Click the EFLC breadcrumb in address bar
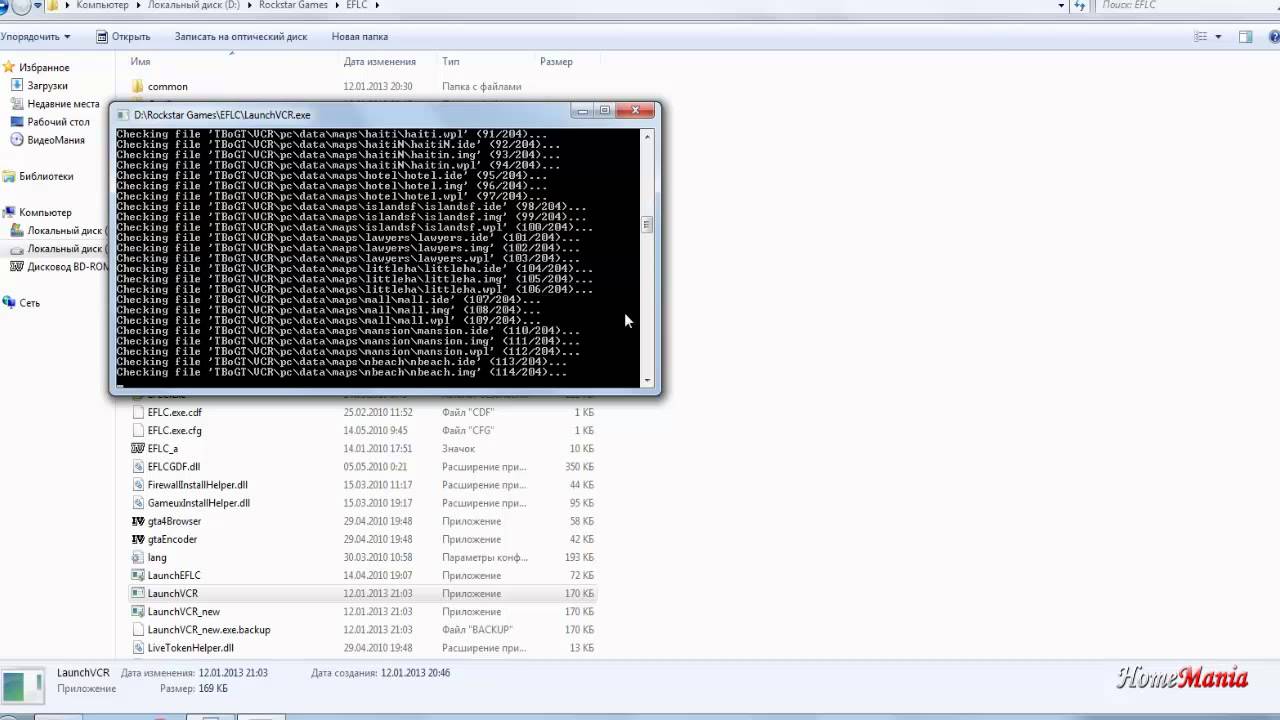Screen dimensions: 1280x720 358,5
